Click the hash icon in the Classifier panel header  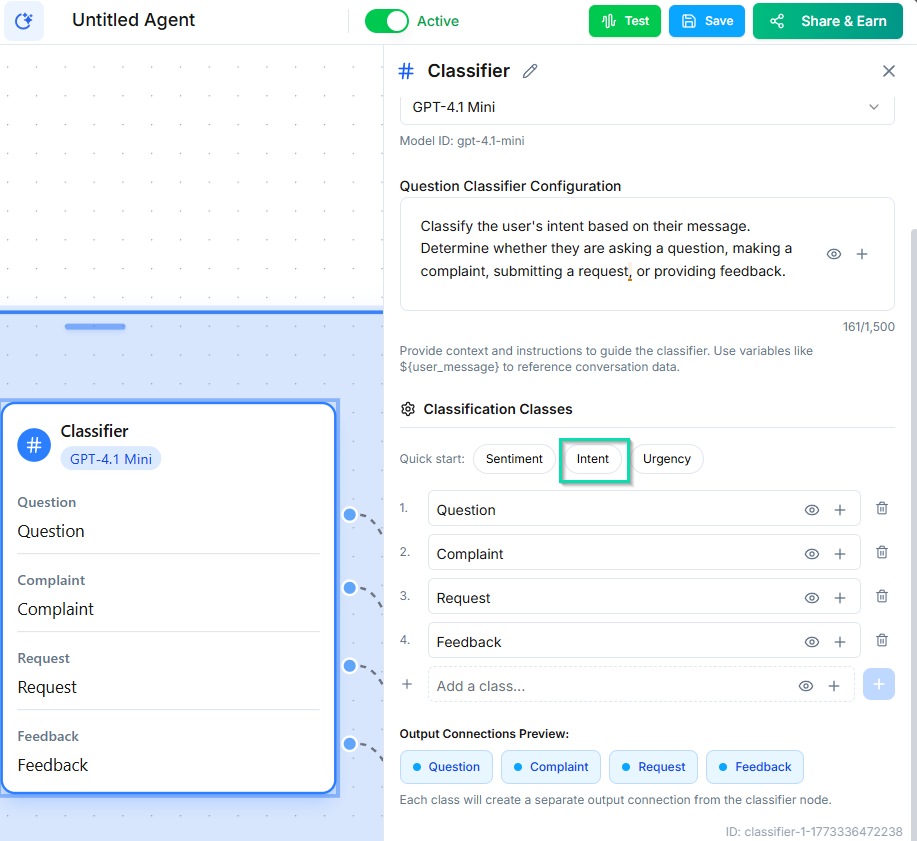[x=405, y=70]
